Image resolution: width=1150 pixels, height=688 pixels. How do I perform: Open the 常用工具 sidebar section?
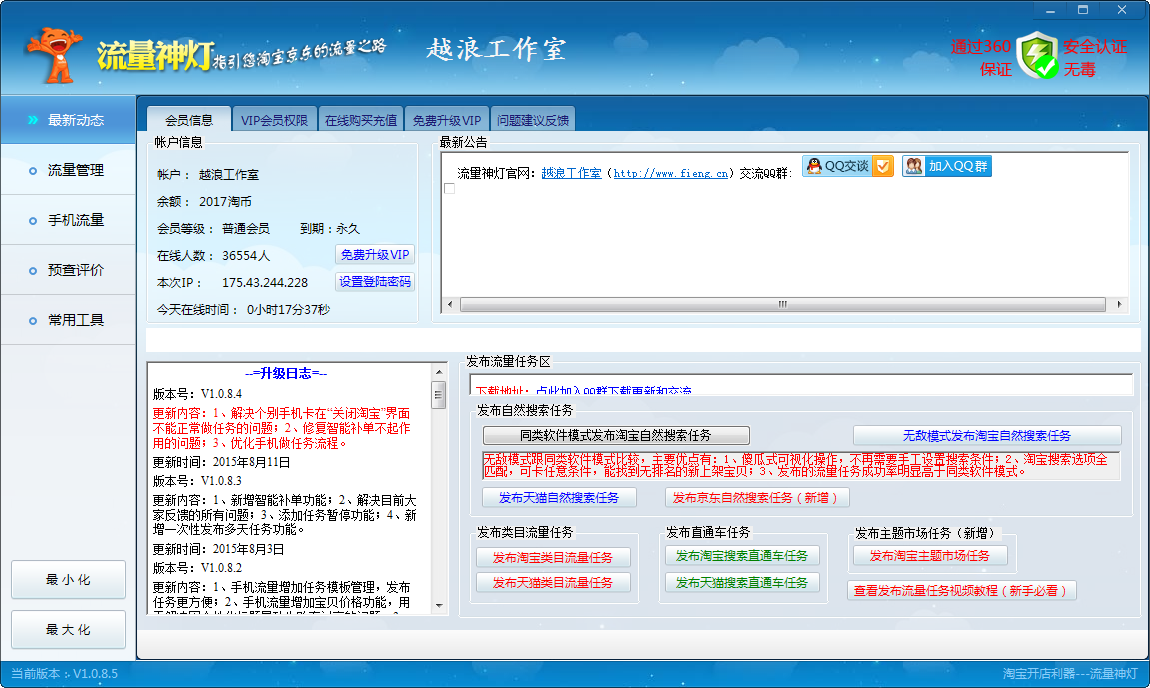pos(68,320)
